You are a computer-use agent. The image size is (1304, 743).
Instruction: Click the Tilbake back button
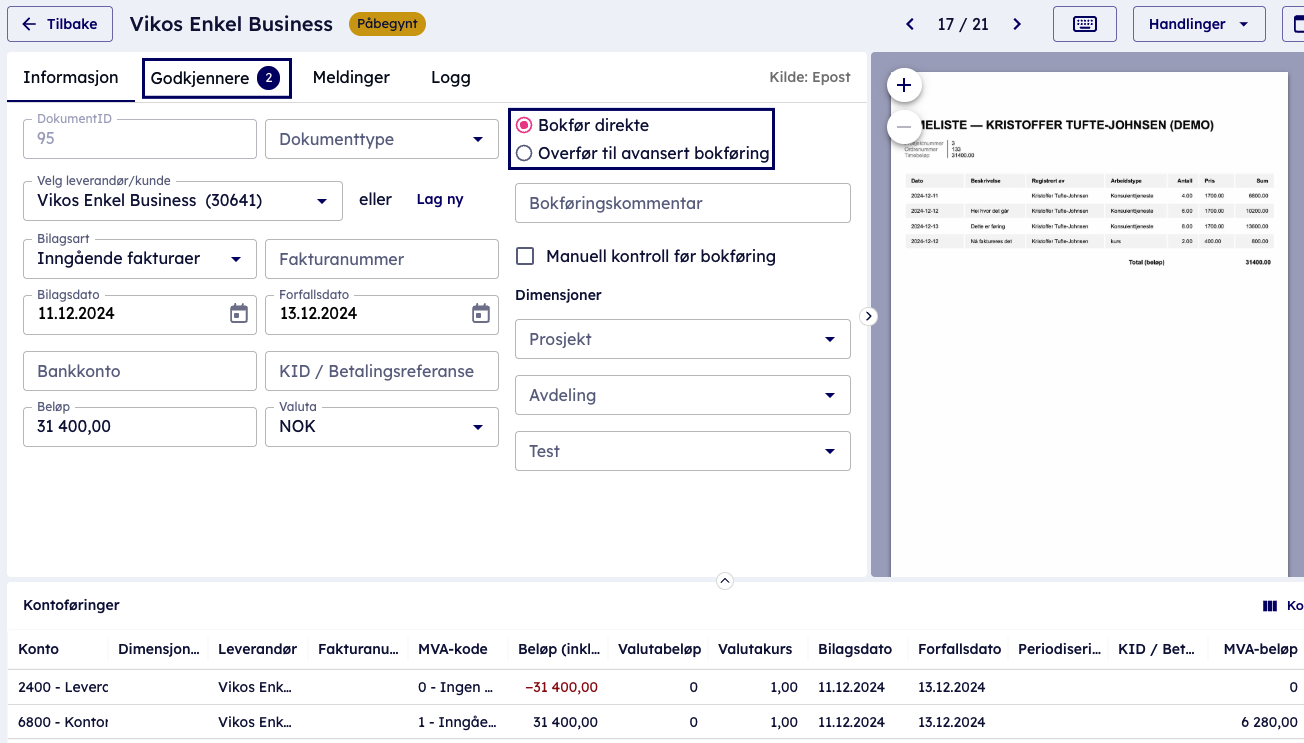click(60, 24)
